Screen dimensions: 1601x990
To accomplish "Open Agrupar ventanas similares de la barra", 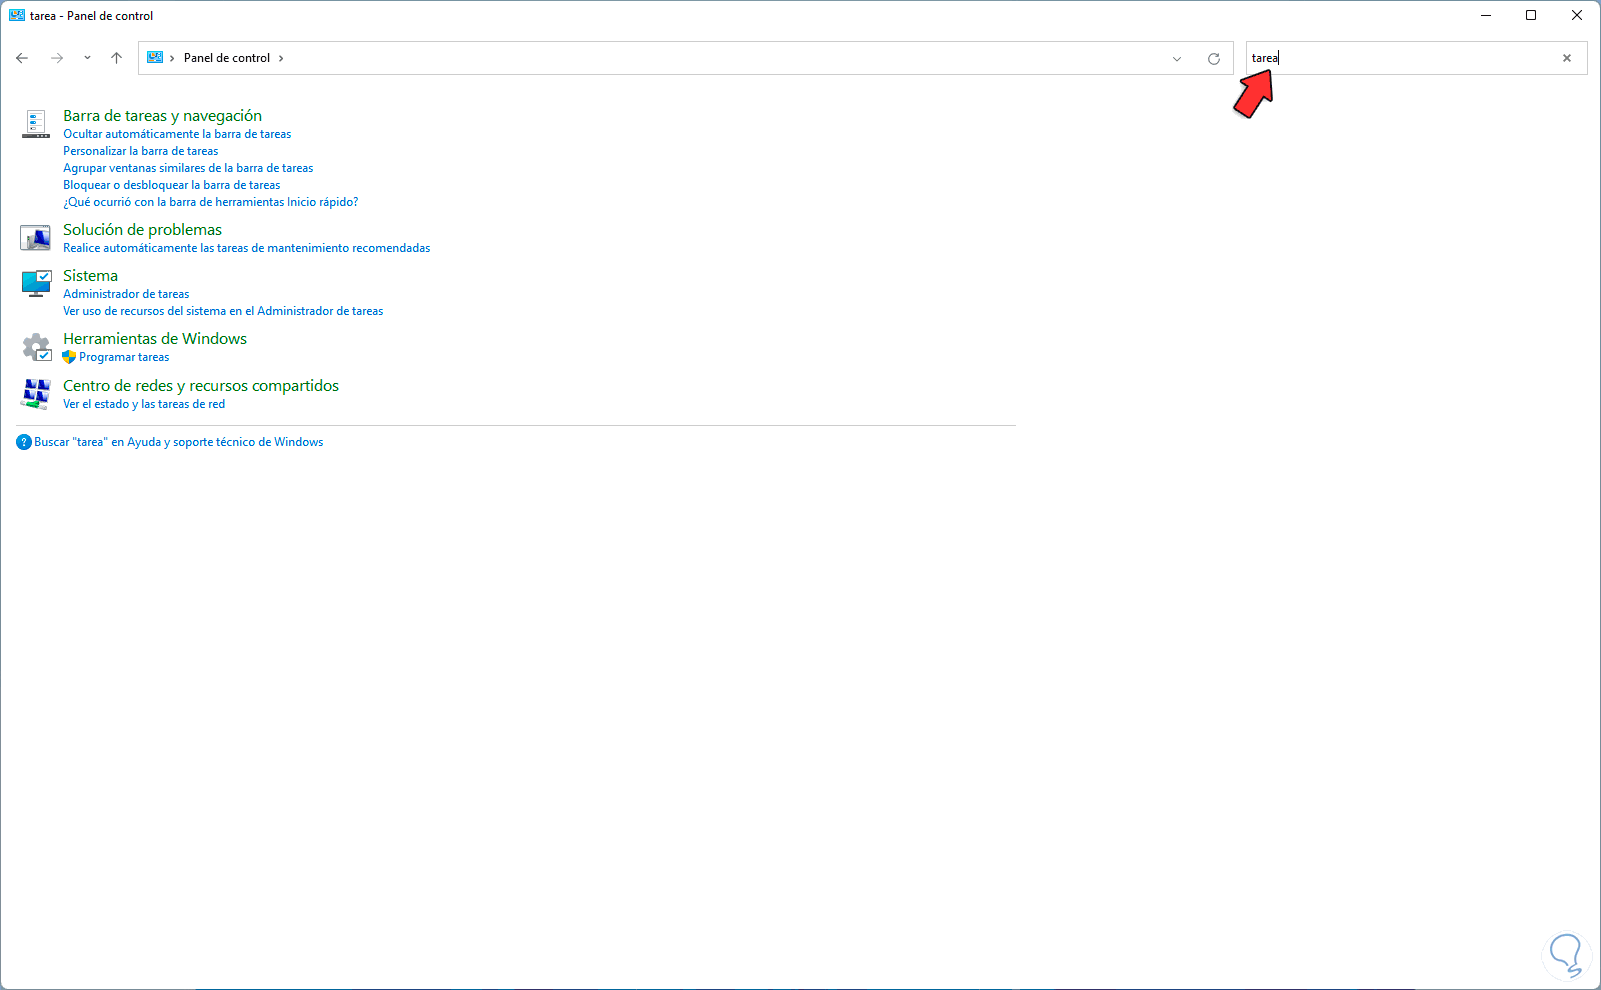I will coord(188,168).
